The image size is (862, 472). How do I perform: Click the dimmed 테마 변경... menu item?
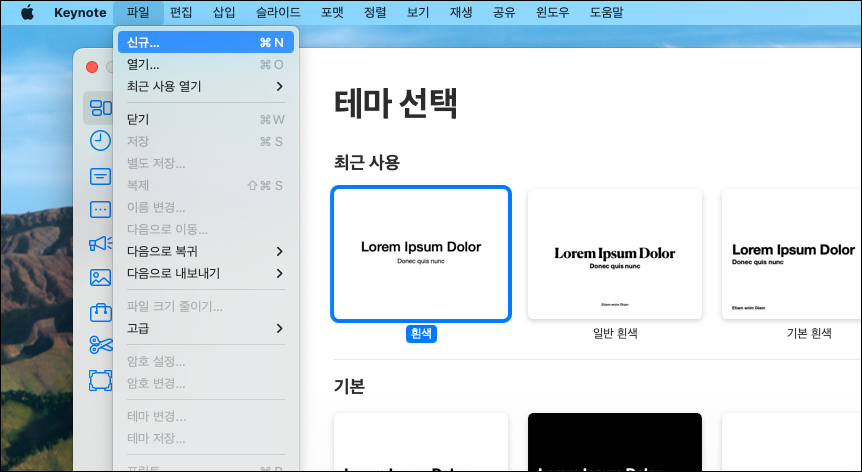coord(206,416)
